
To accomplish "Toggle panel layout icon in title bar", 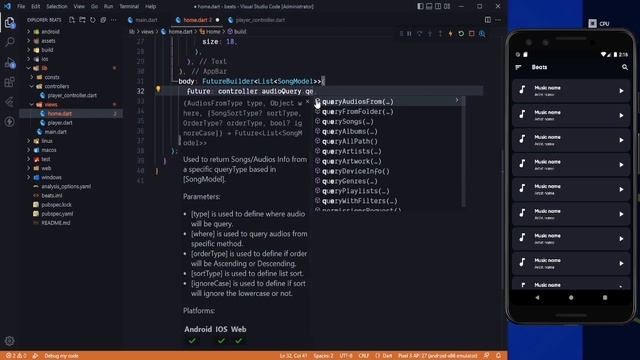I will [x=429, y=6].
